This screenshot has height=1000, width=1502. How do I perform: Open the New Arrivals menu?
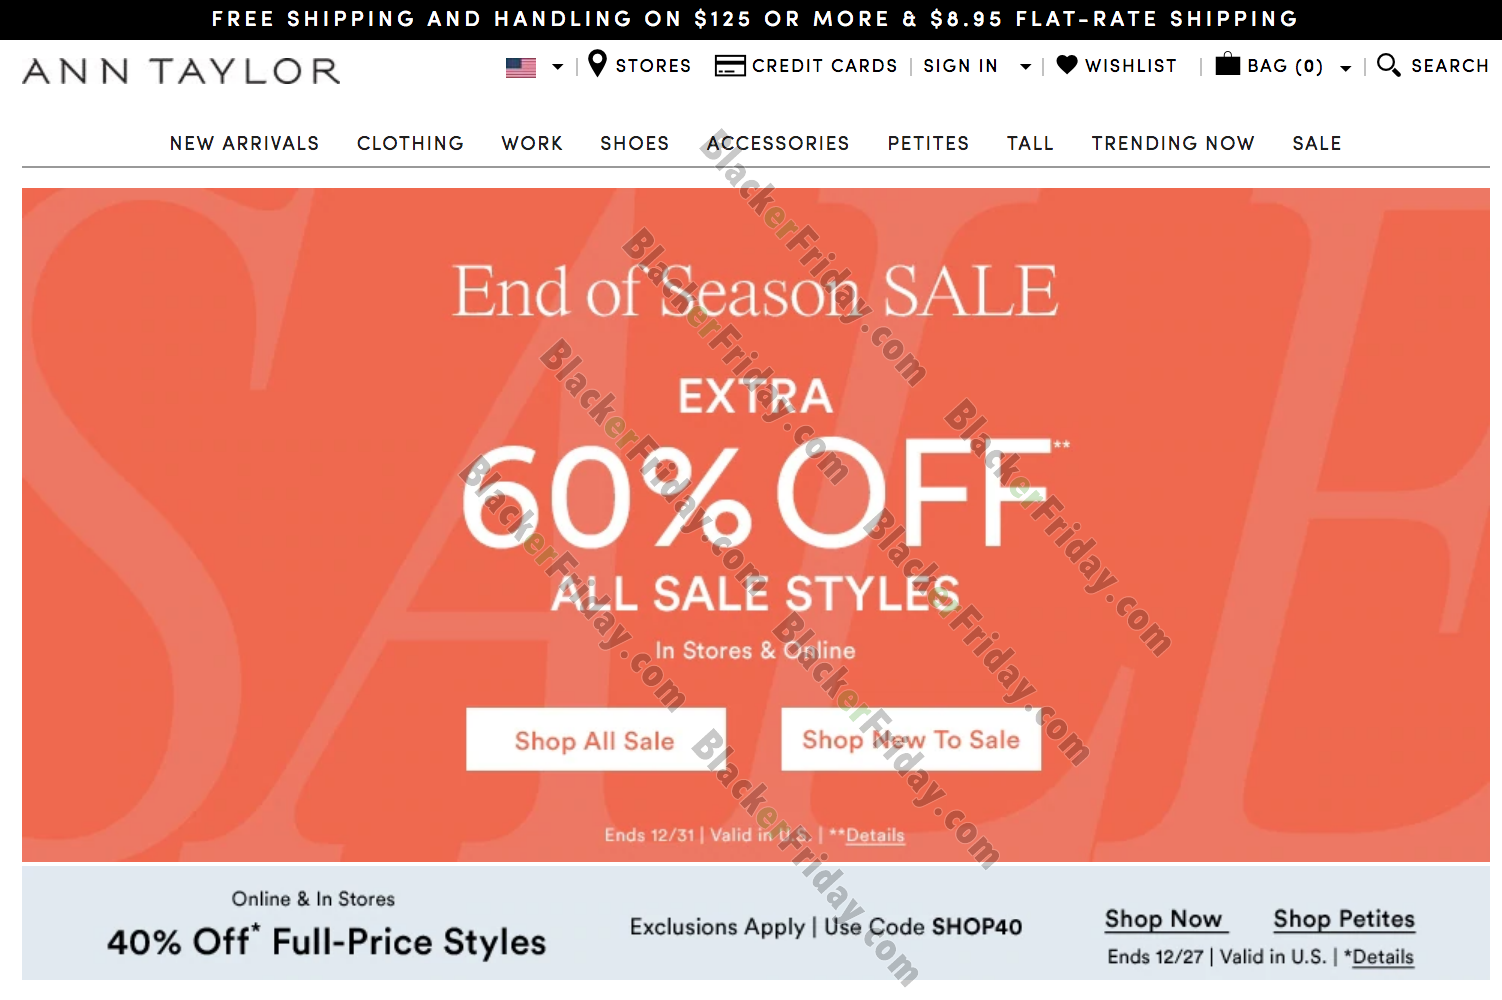pyautogui.click(x=244, y=143)
